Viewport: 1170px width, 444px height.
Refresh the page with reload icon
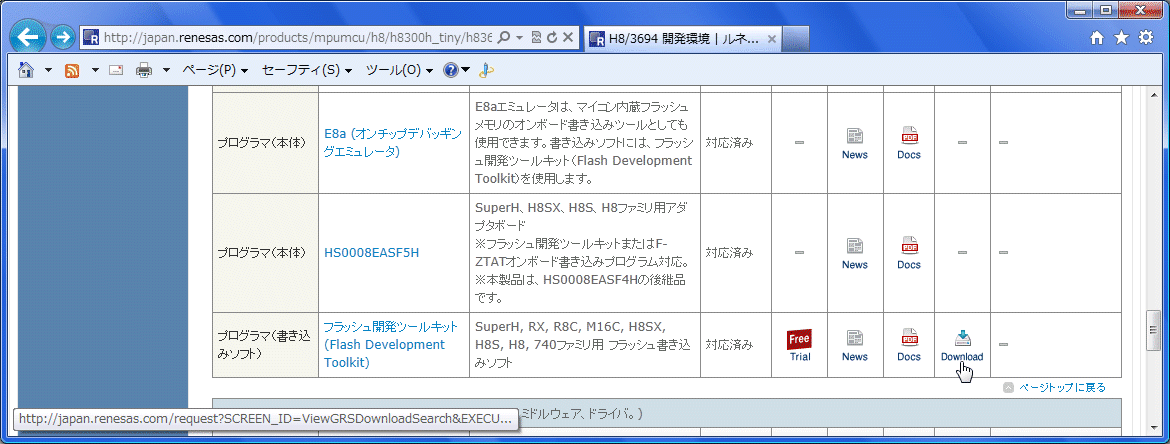pyautogui.click(x=552, y=37)
